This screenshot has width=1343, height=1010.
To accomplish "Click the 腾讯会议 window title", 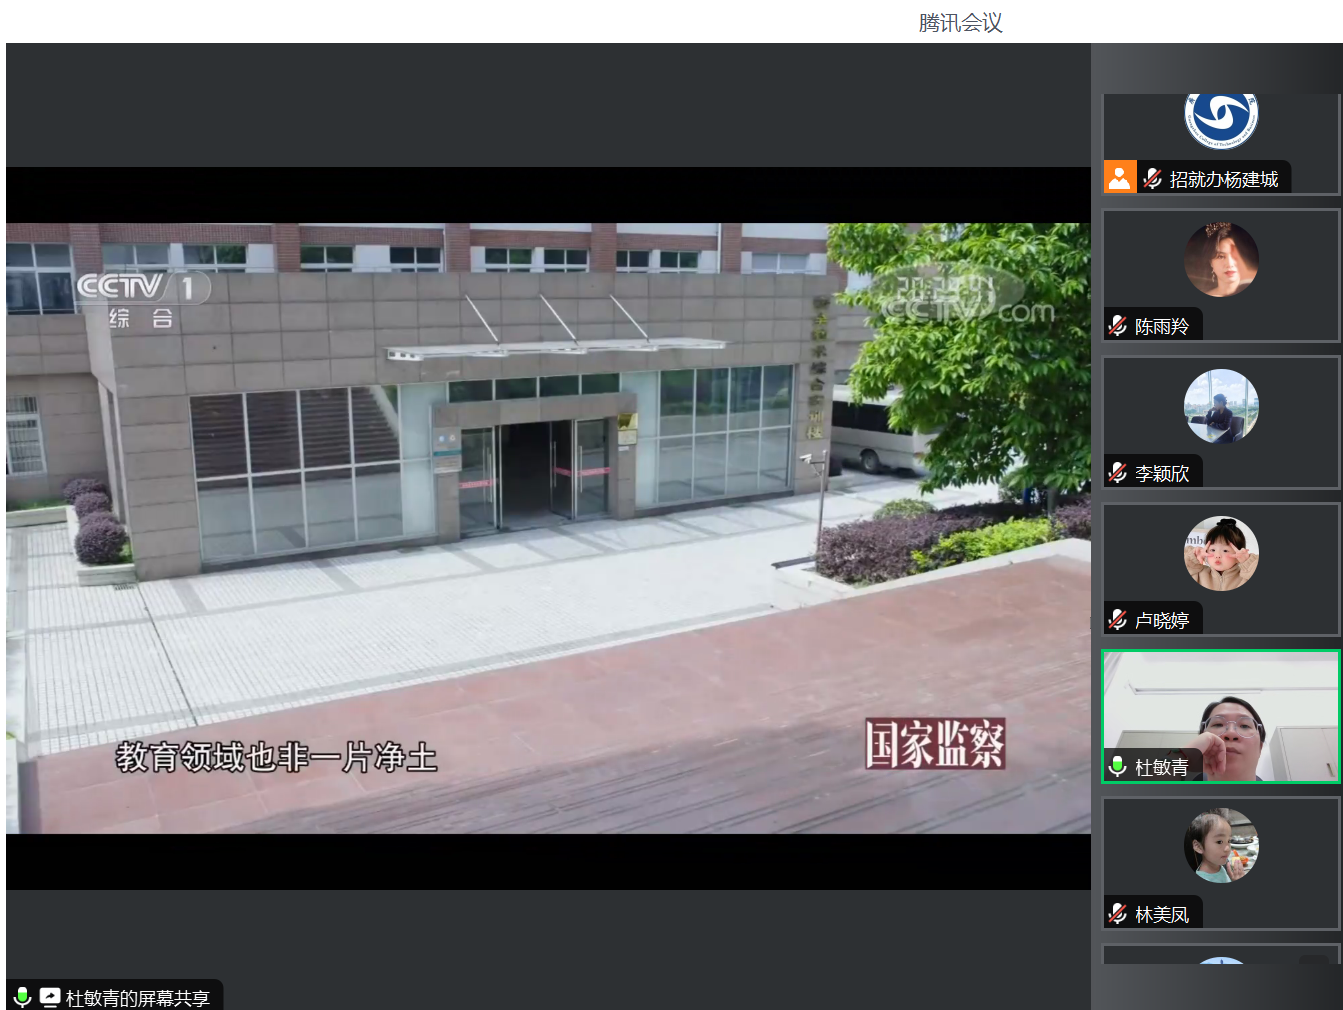I will click(960, 22).
